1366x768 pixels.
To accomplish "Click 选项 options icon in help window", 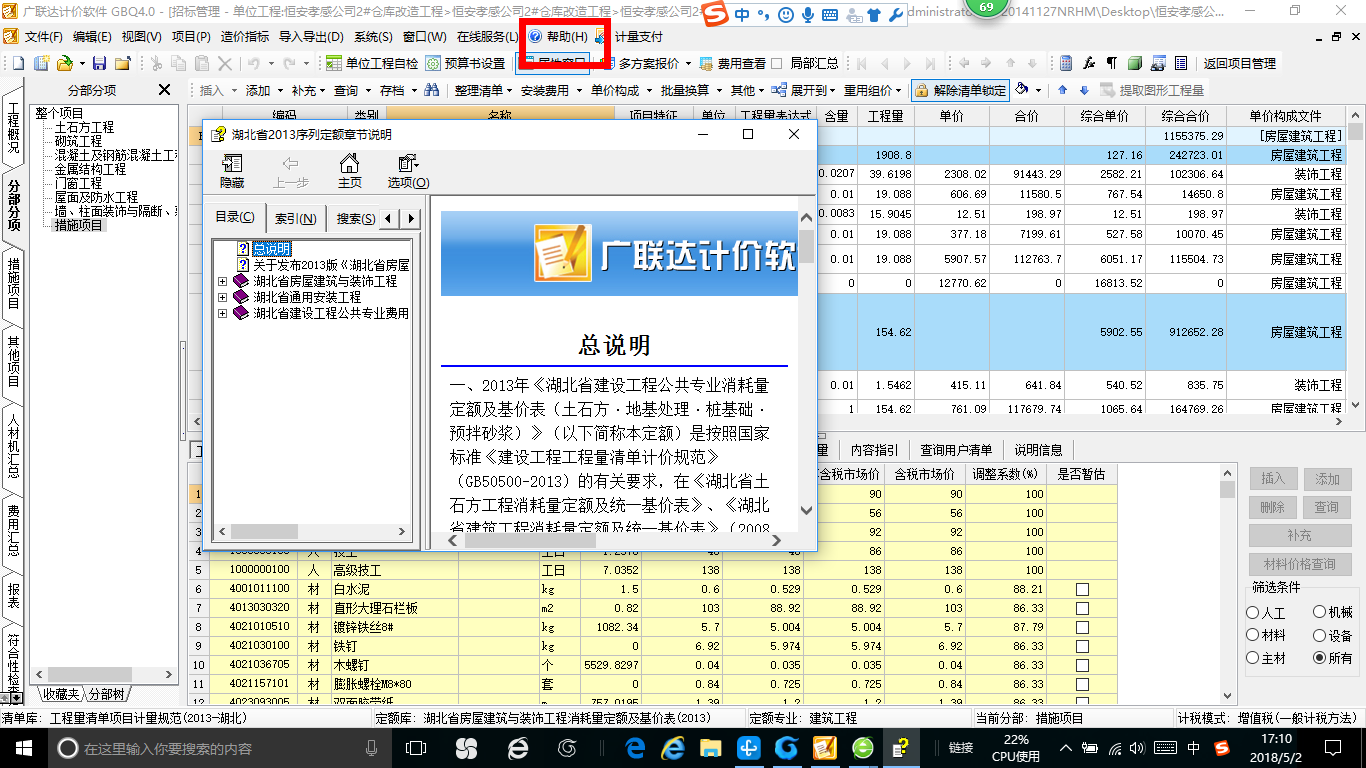I will click(408, 171).
